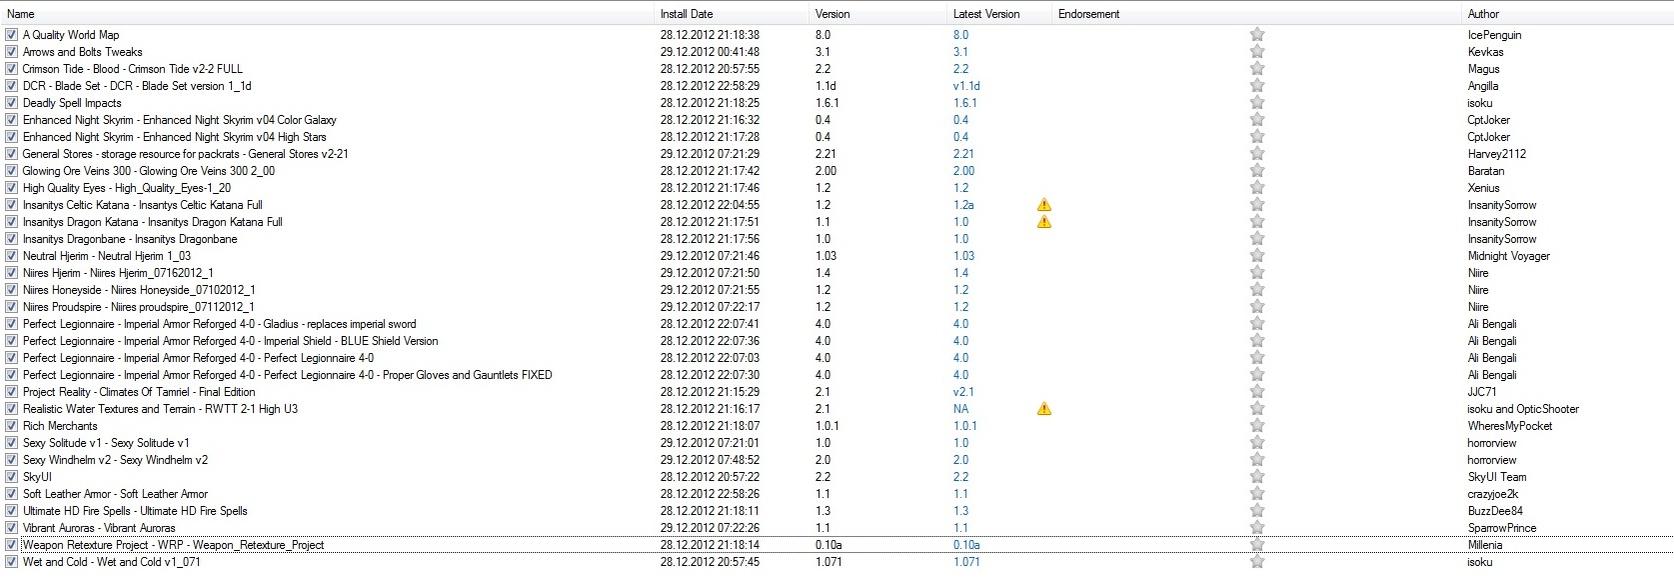This screenshot has height=586, width=1674.
Task: Uncheck the Arrows and Bolts Tweaks mod
Action: click(11, 52)
